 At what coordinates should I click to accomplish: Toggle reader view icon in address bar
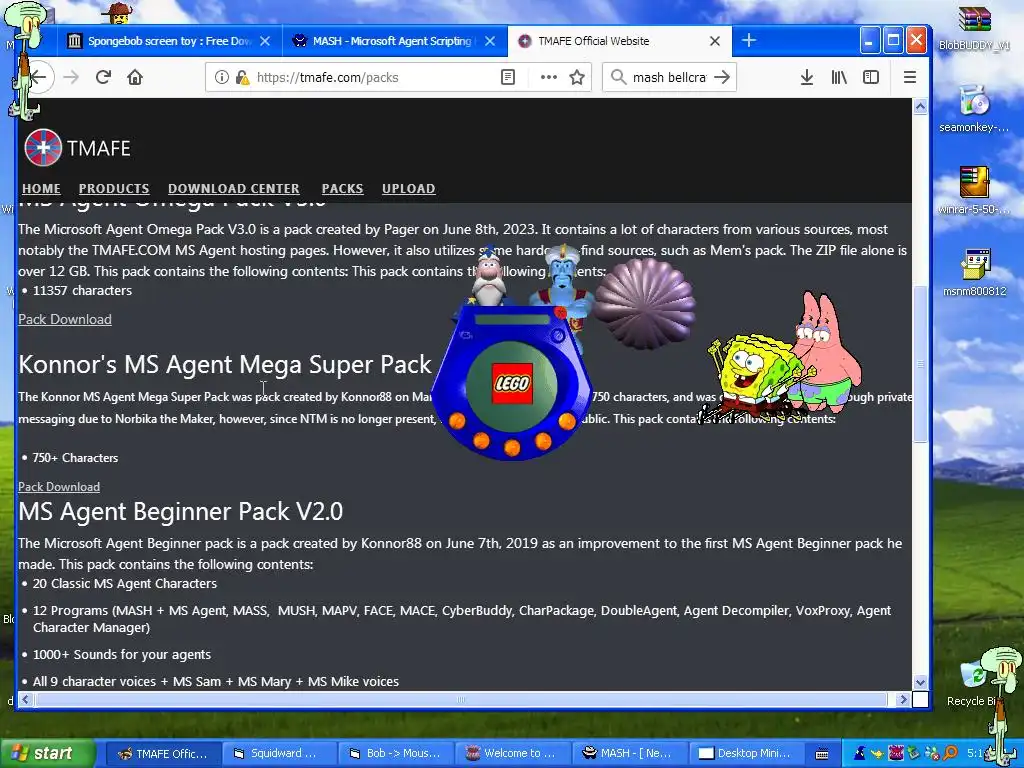coord(507,77)
